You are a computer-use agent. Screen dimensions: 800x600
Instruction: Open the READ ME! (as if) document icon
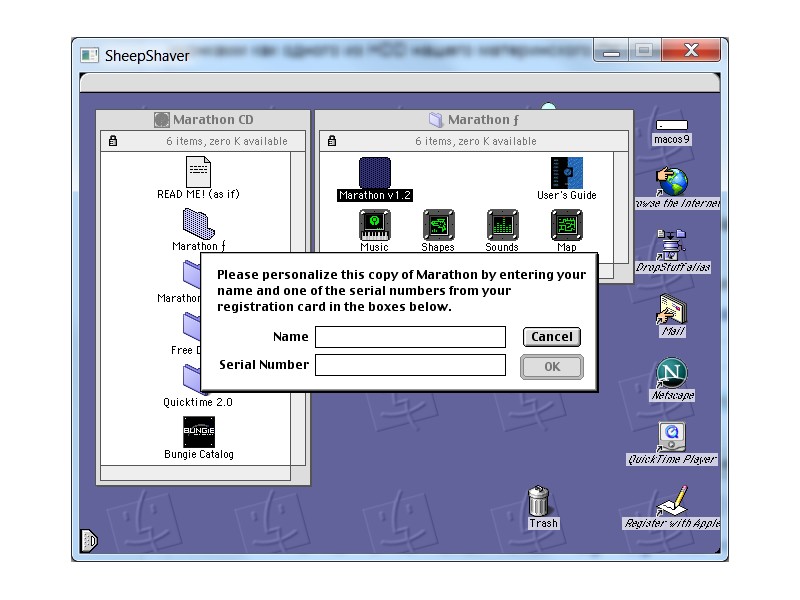(x=198, y=172)
